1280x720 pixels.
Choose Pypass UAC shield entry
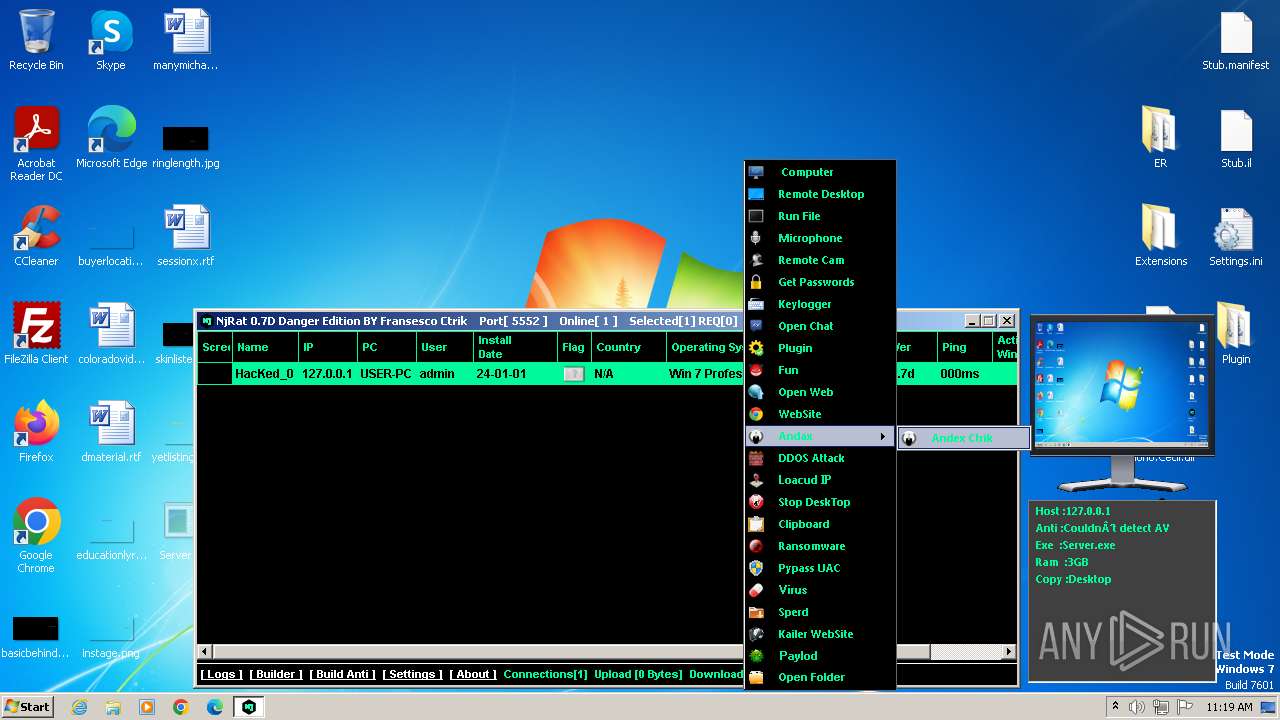tap(820, 568)
